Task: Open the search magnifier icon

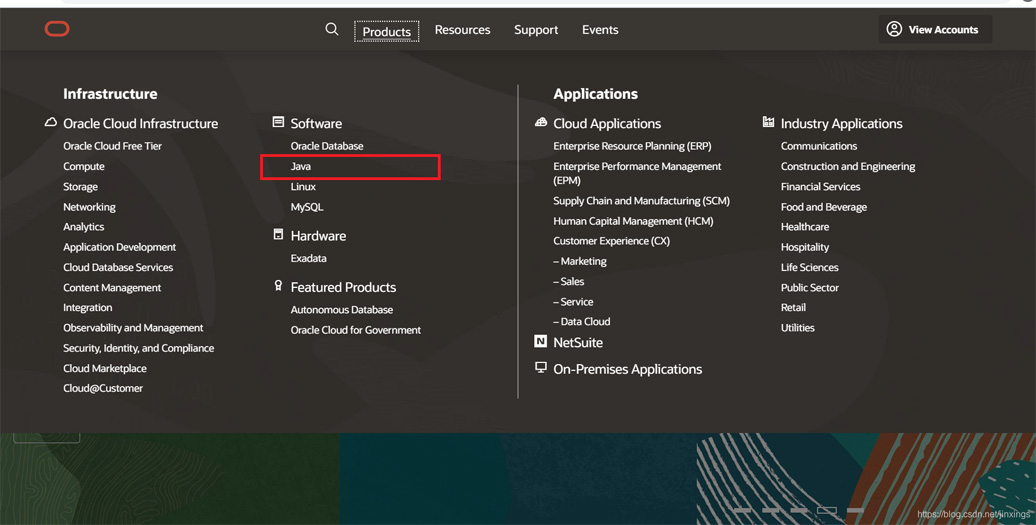Action: 332,30
